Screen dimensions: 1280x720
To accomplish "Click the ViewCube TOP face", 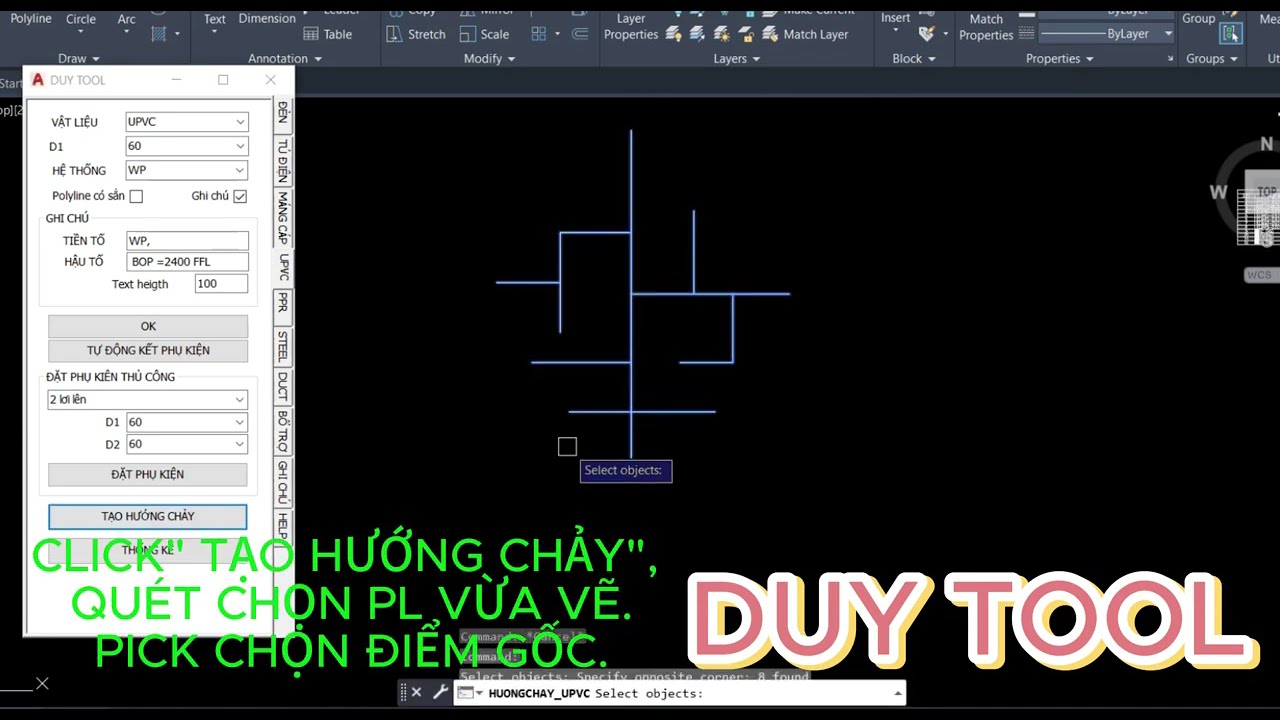I will point(1267,191).
